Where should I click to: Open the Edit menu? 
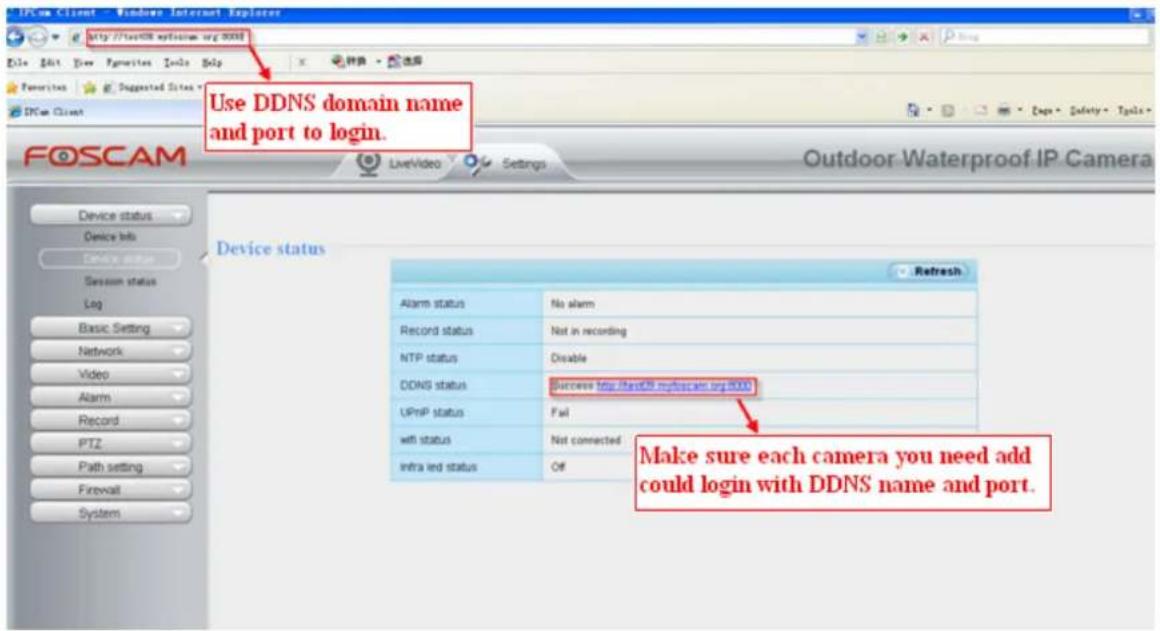tap(50, 63)
